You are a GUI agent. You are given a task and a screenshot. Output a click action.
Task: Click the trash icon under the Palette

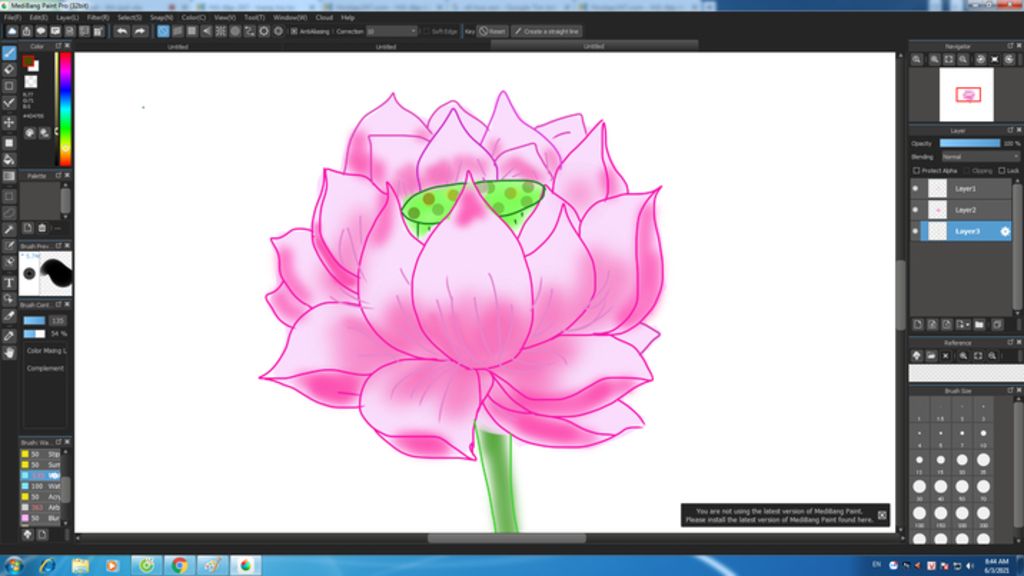pos(42,228)
